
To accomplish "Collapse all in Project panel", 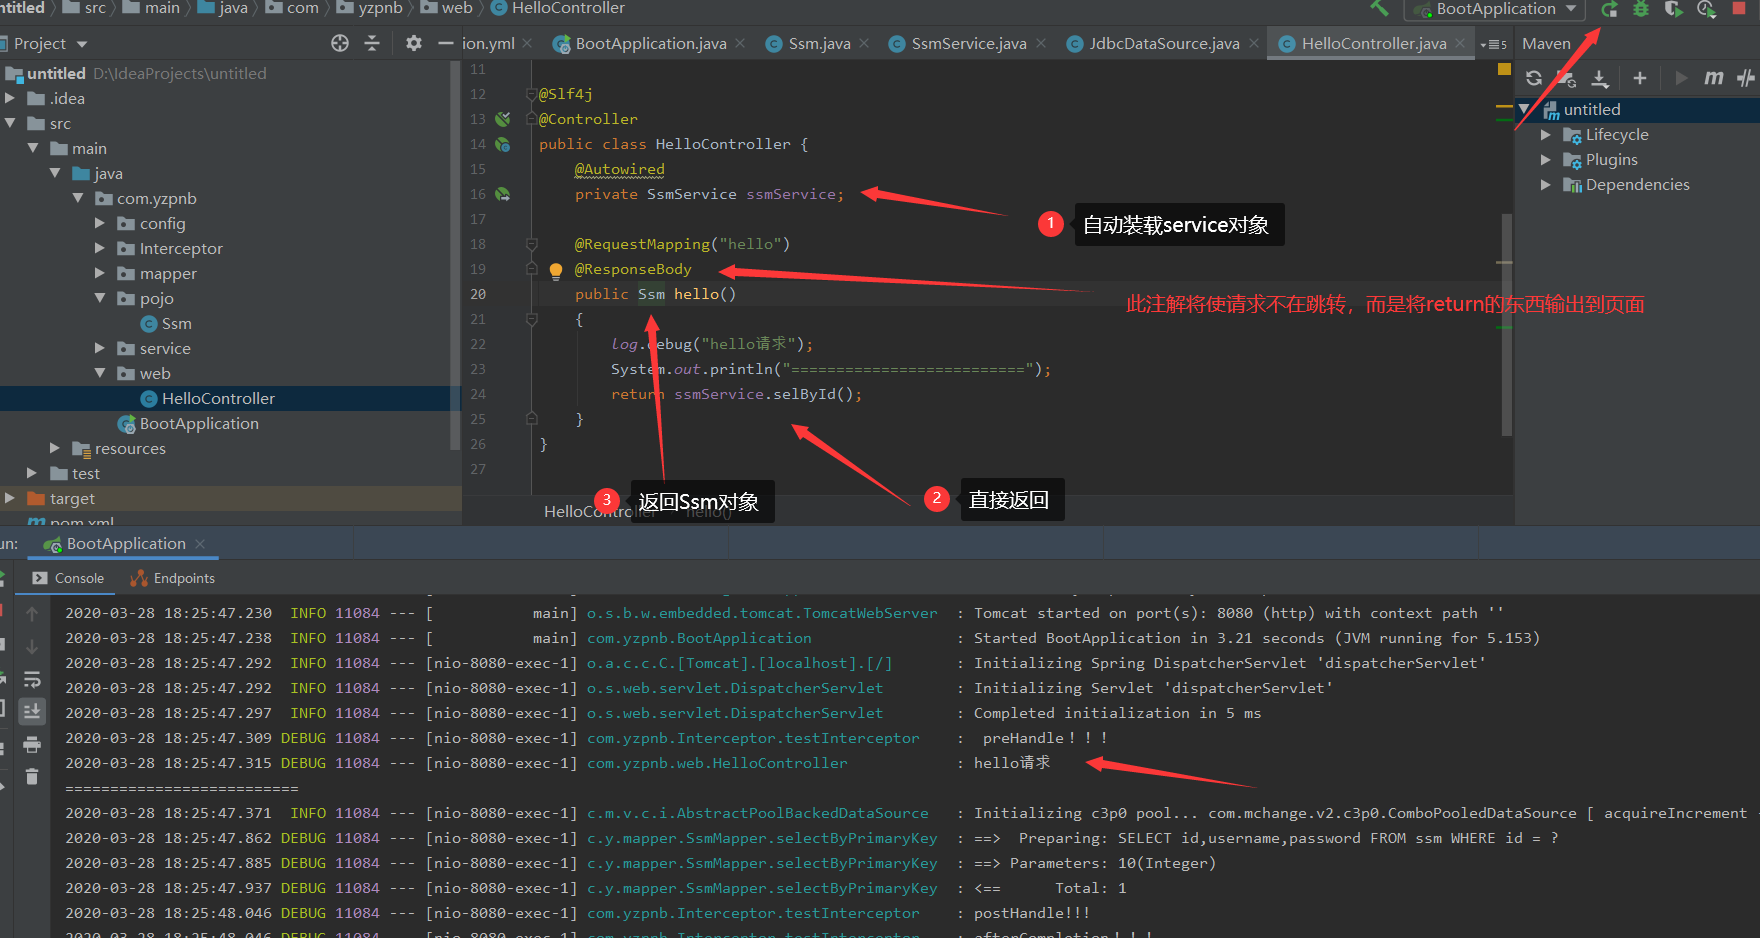I will [x=372, y=43].
